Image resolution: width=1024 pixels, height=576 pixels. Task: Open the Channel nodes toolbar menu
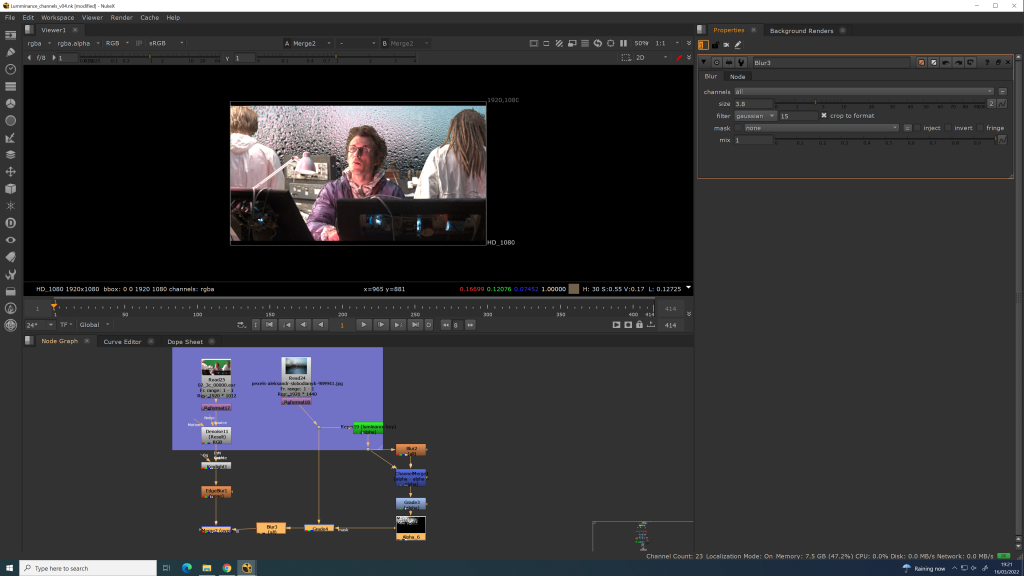tap(10, 86)
